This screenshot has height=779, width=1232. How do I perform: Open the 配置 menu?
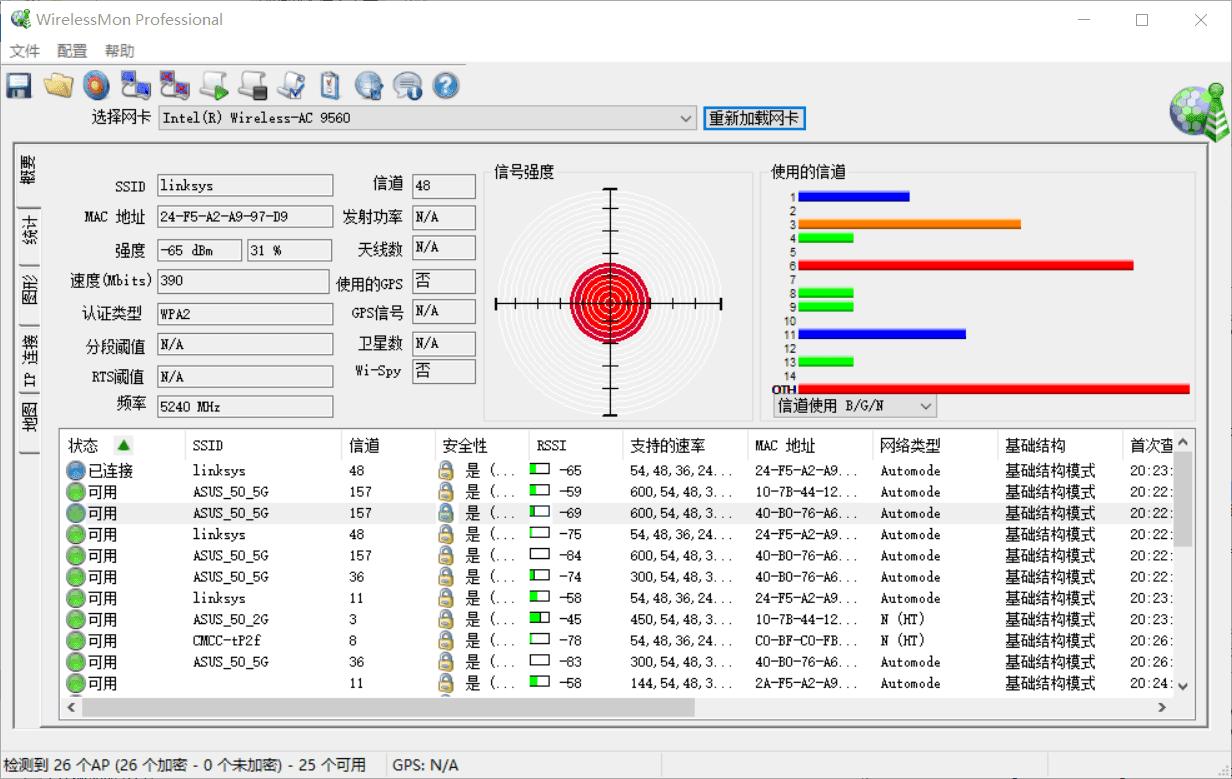coord(71,50)
